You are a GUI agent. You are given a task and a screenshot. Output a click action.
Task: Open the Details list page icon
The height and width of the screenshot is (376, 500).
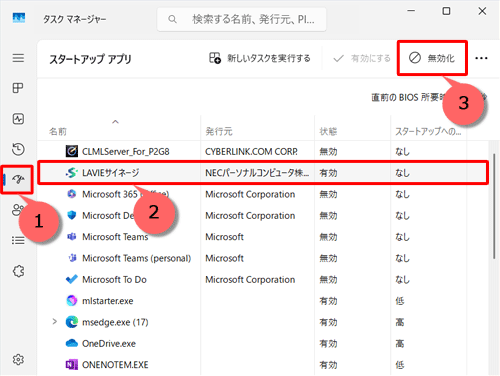18,240
